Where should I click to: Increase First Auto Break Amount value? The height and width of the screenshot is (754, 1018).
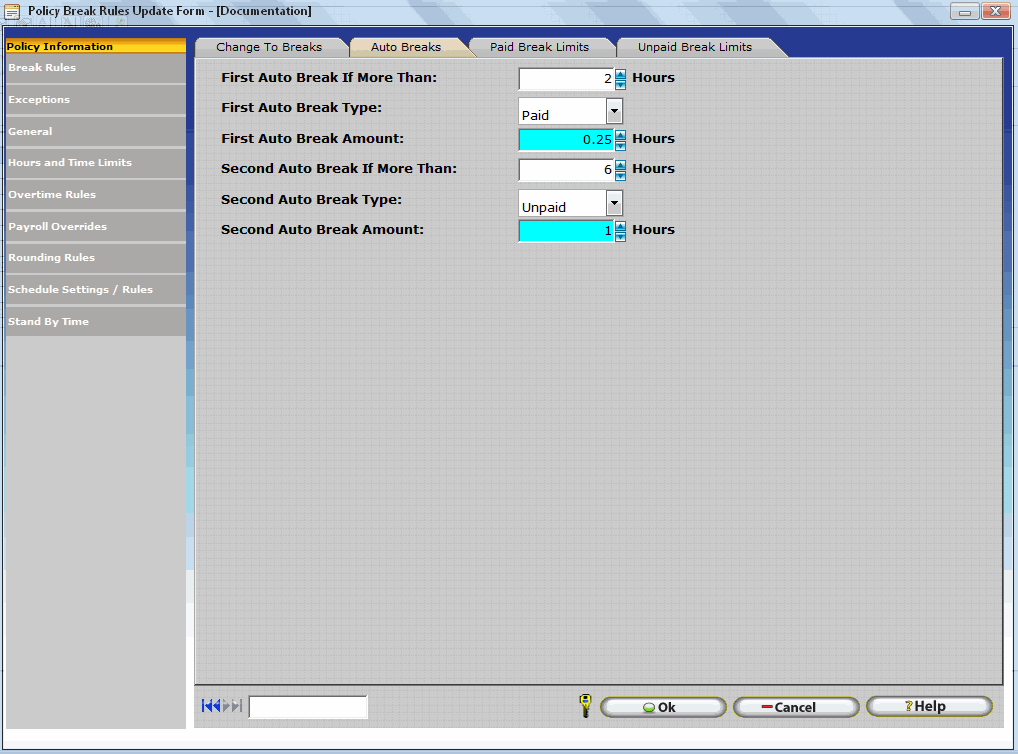620,134
